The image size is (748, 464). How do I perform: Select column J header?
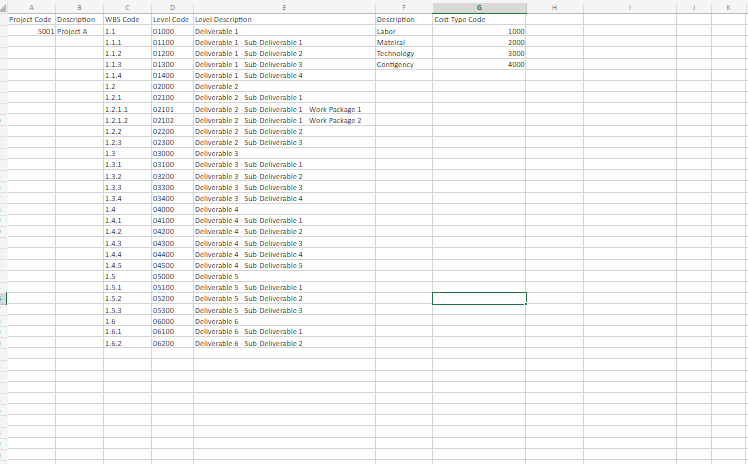click(694, 7)
